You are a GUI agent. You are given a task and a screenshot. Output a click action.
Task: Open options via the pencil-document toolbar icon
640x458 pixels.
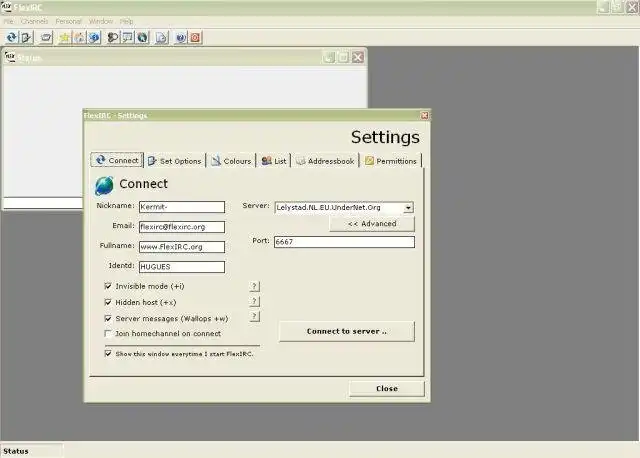(x=26, y=38)
